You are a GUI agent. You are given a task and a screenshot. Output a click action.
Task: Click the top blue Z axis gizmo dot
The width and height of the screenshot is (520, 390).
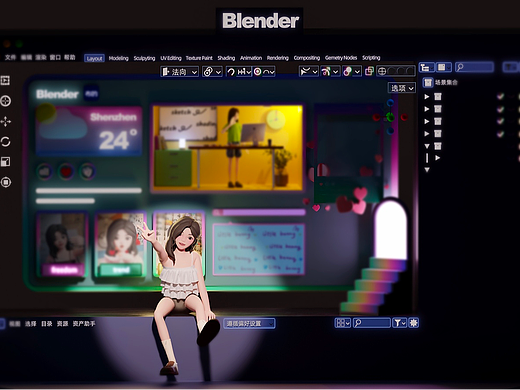pyautogui.click(x=390, y=103)
